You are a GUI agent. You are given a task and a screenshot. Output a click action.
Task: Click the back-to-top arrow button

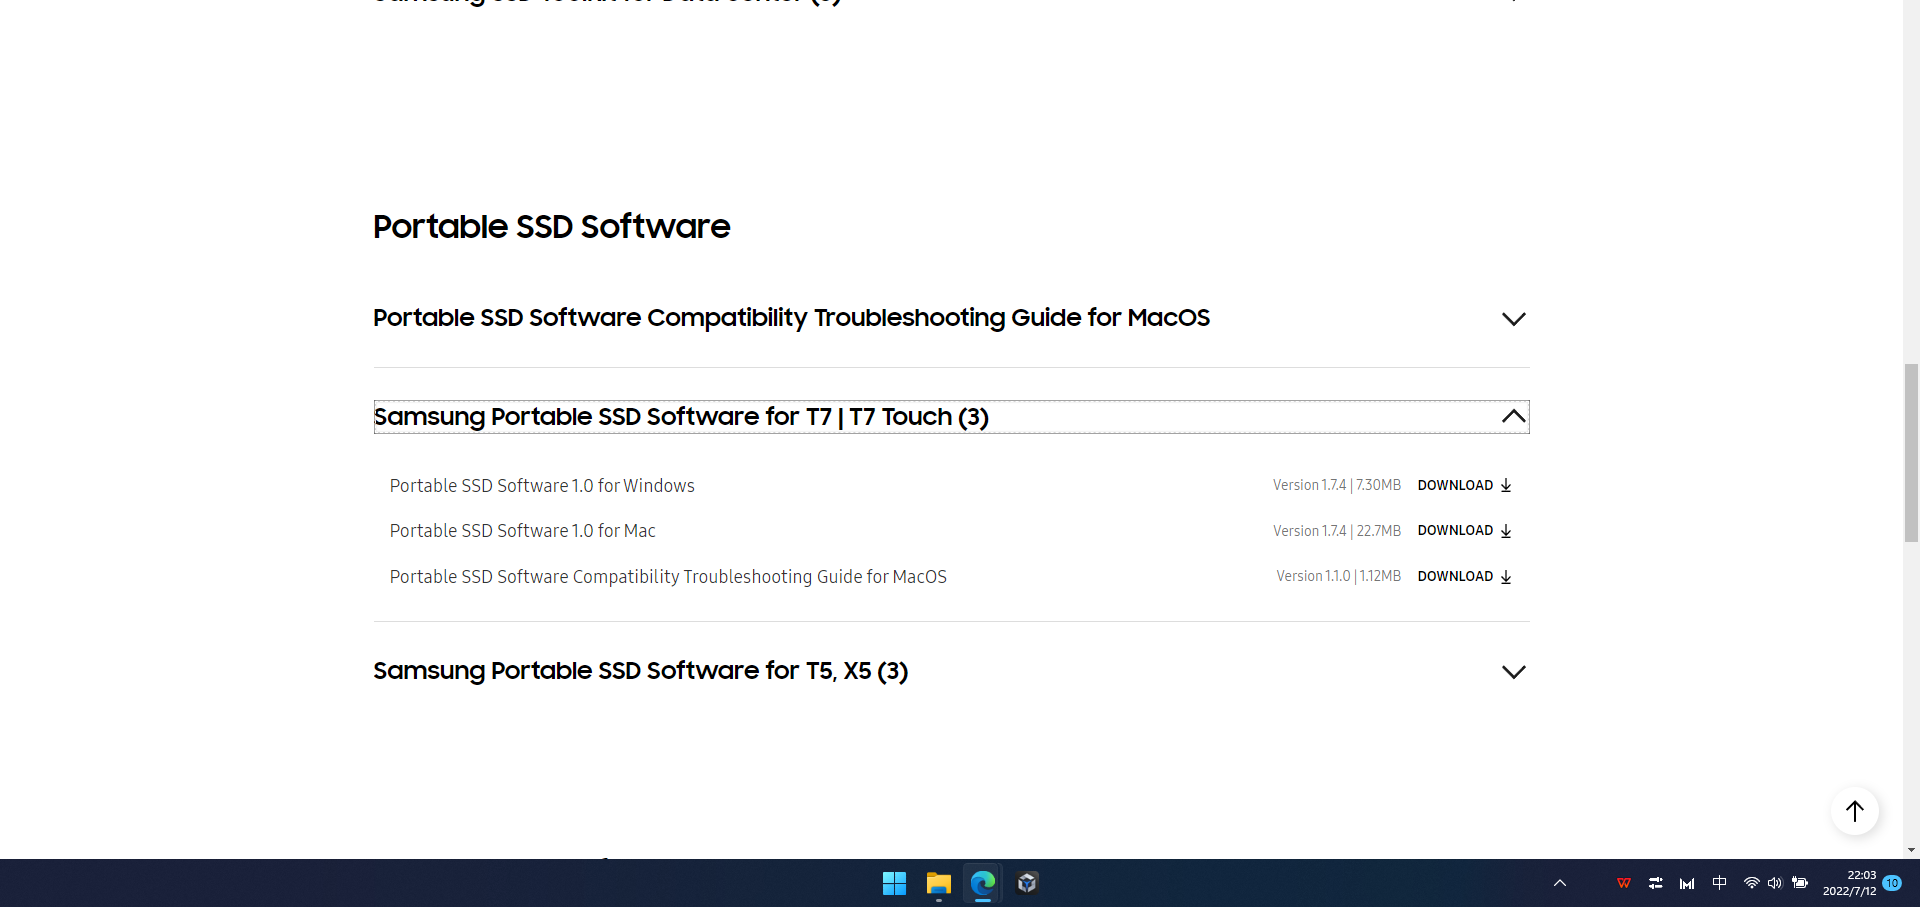(x=1855, y=811)
